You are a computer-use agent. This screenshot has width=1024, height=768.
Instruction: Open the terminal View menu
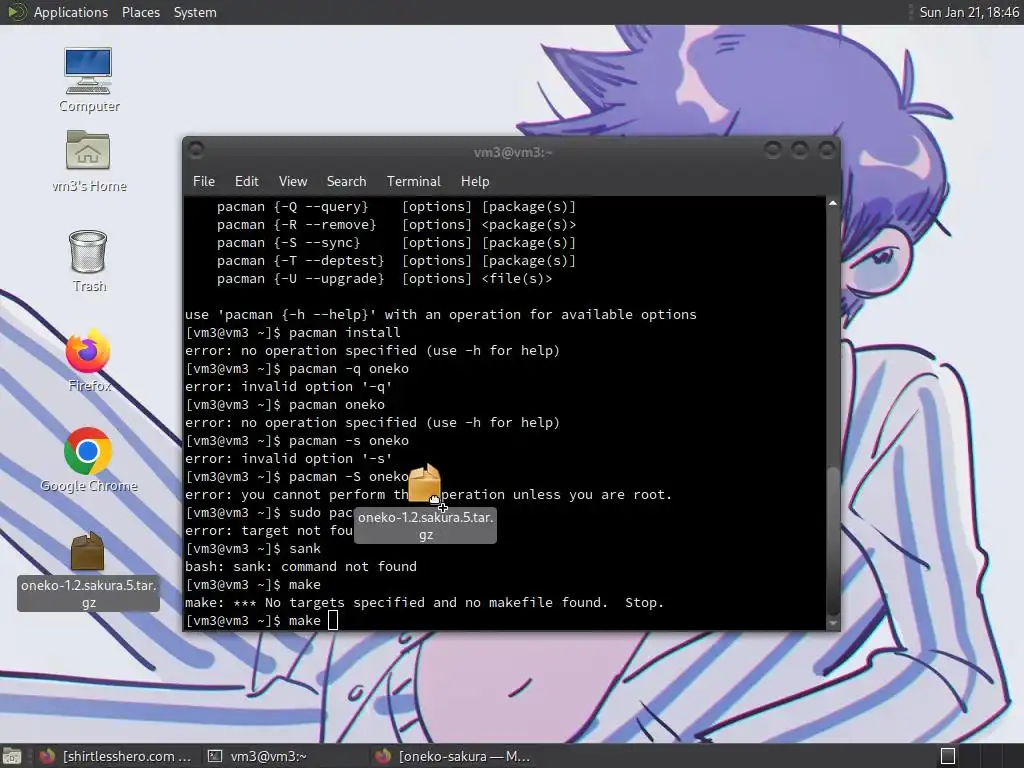click(x=293, y=181)
